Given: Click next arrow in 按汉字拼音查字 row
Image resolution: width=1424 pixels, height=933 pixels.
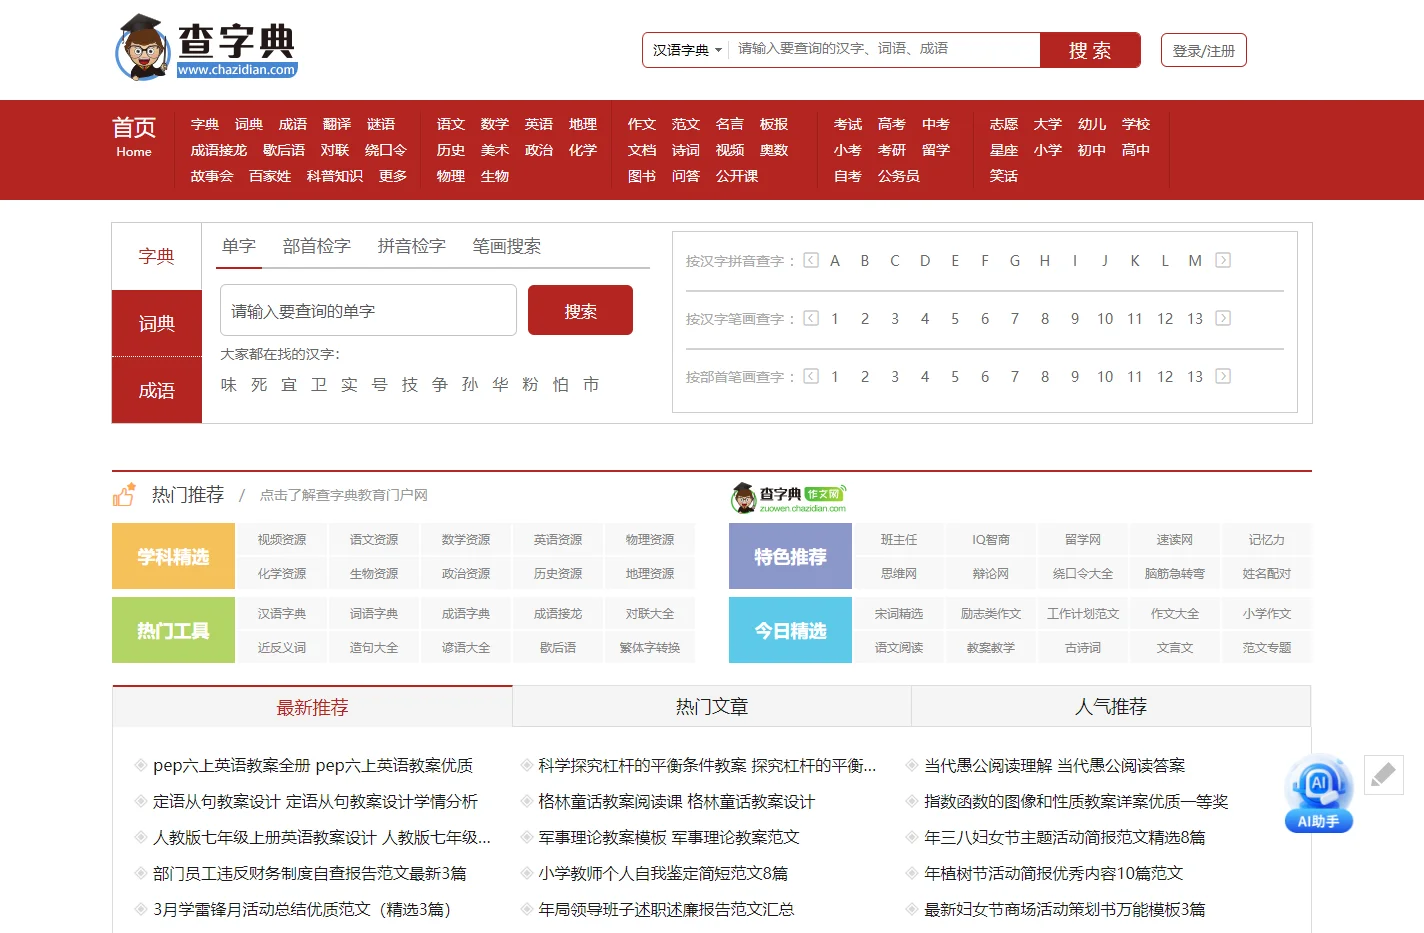Looking at the screenshot, I should 1223,260.
